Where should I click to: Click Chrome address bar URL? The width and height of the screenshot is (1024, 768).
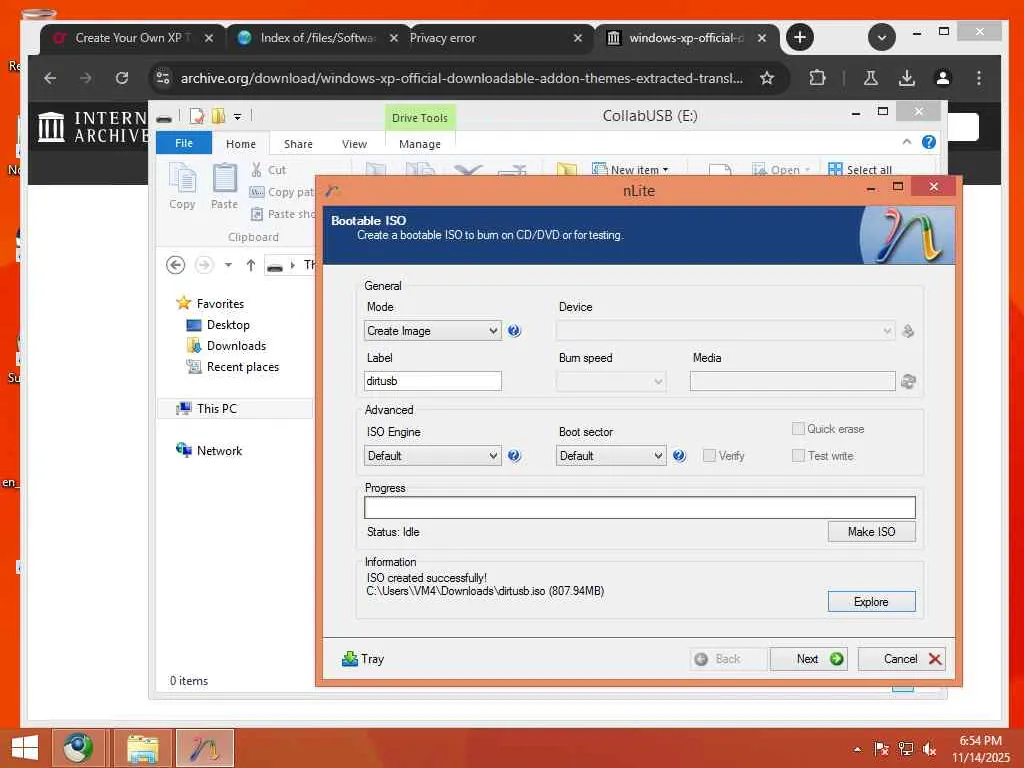click(x=461, y=78)
